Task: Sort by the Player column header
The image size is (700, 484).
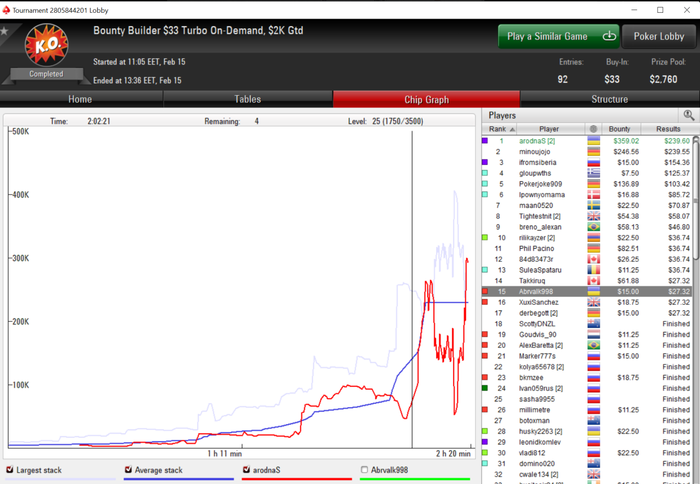Action: [x=551, y=129]
